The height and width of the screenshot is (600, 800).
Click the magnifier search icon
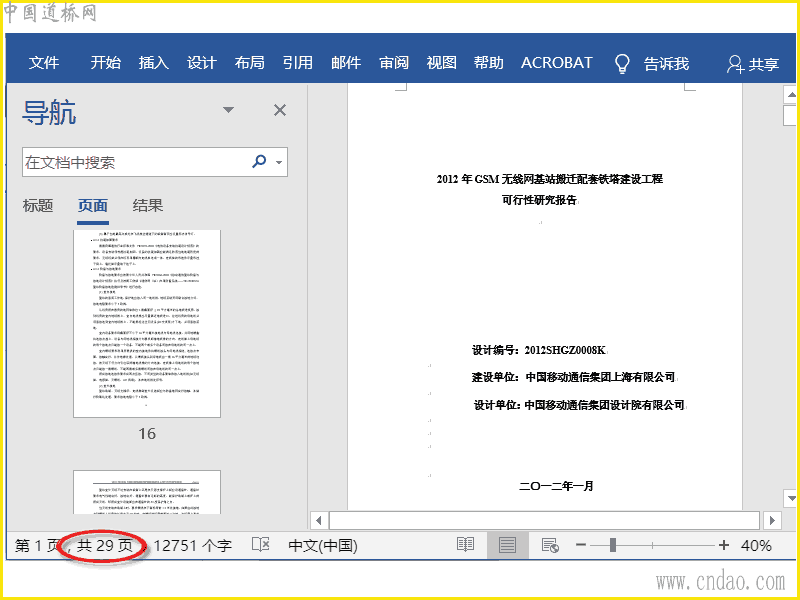pyautogui.click(x=260, y=162)
